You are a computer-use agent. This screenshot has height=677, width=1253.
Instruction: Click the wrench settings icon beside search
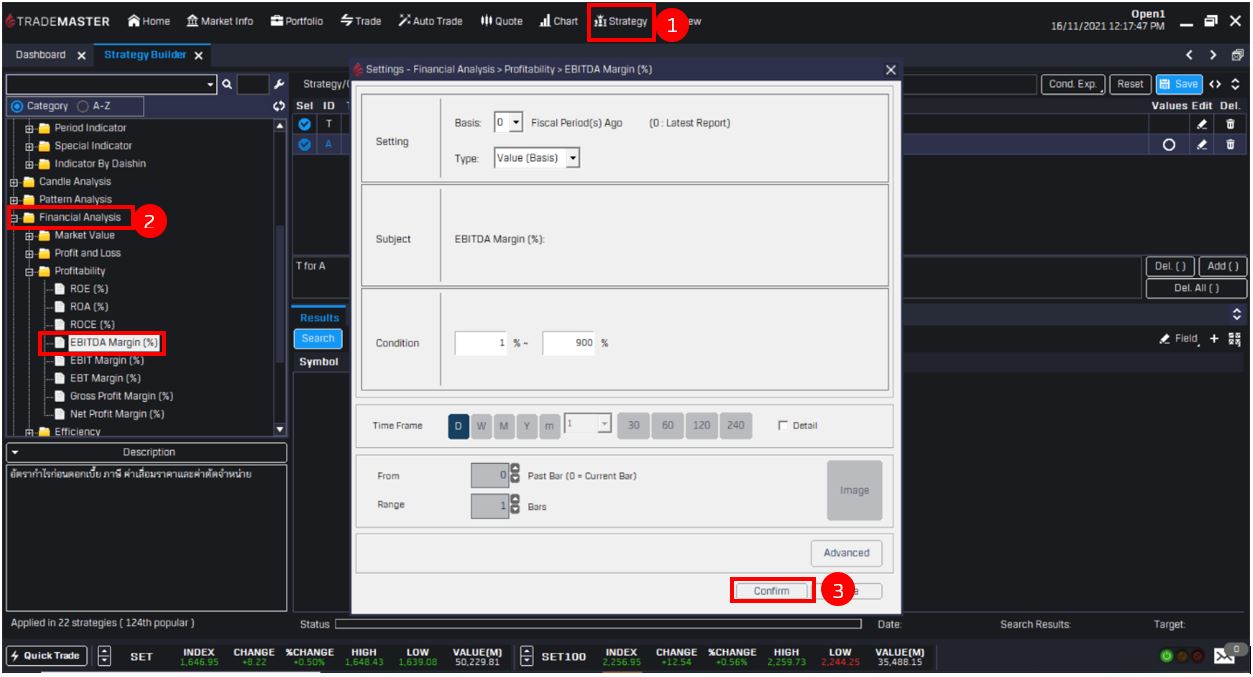point(279,85)
